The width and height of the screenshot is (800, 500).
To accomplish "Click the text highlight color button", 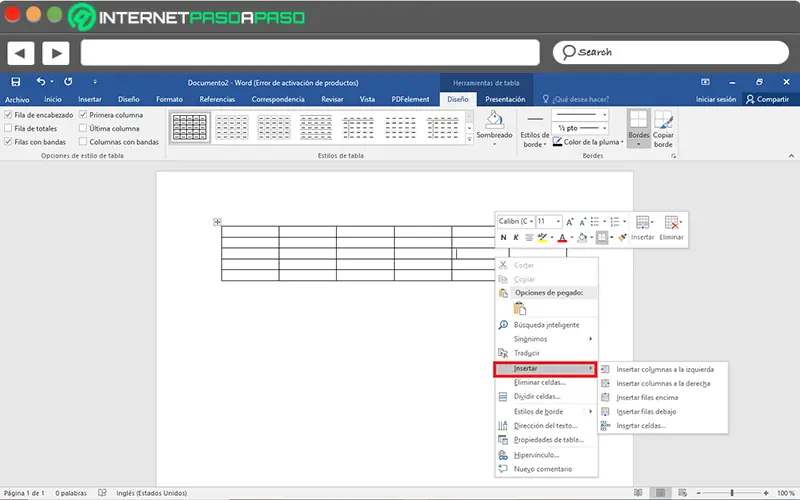I will click(x=542, y=237).
